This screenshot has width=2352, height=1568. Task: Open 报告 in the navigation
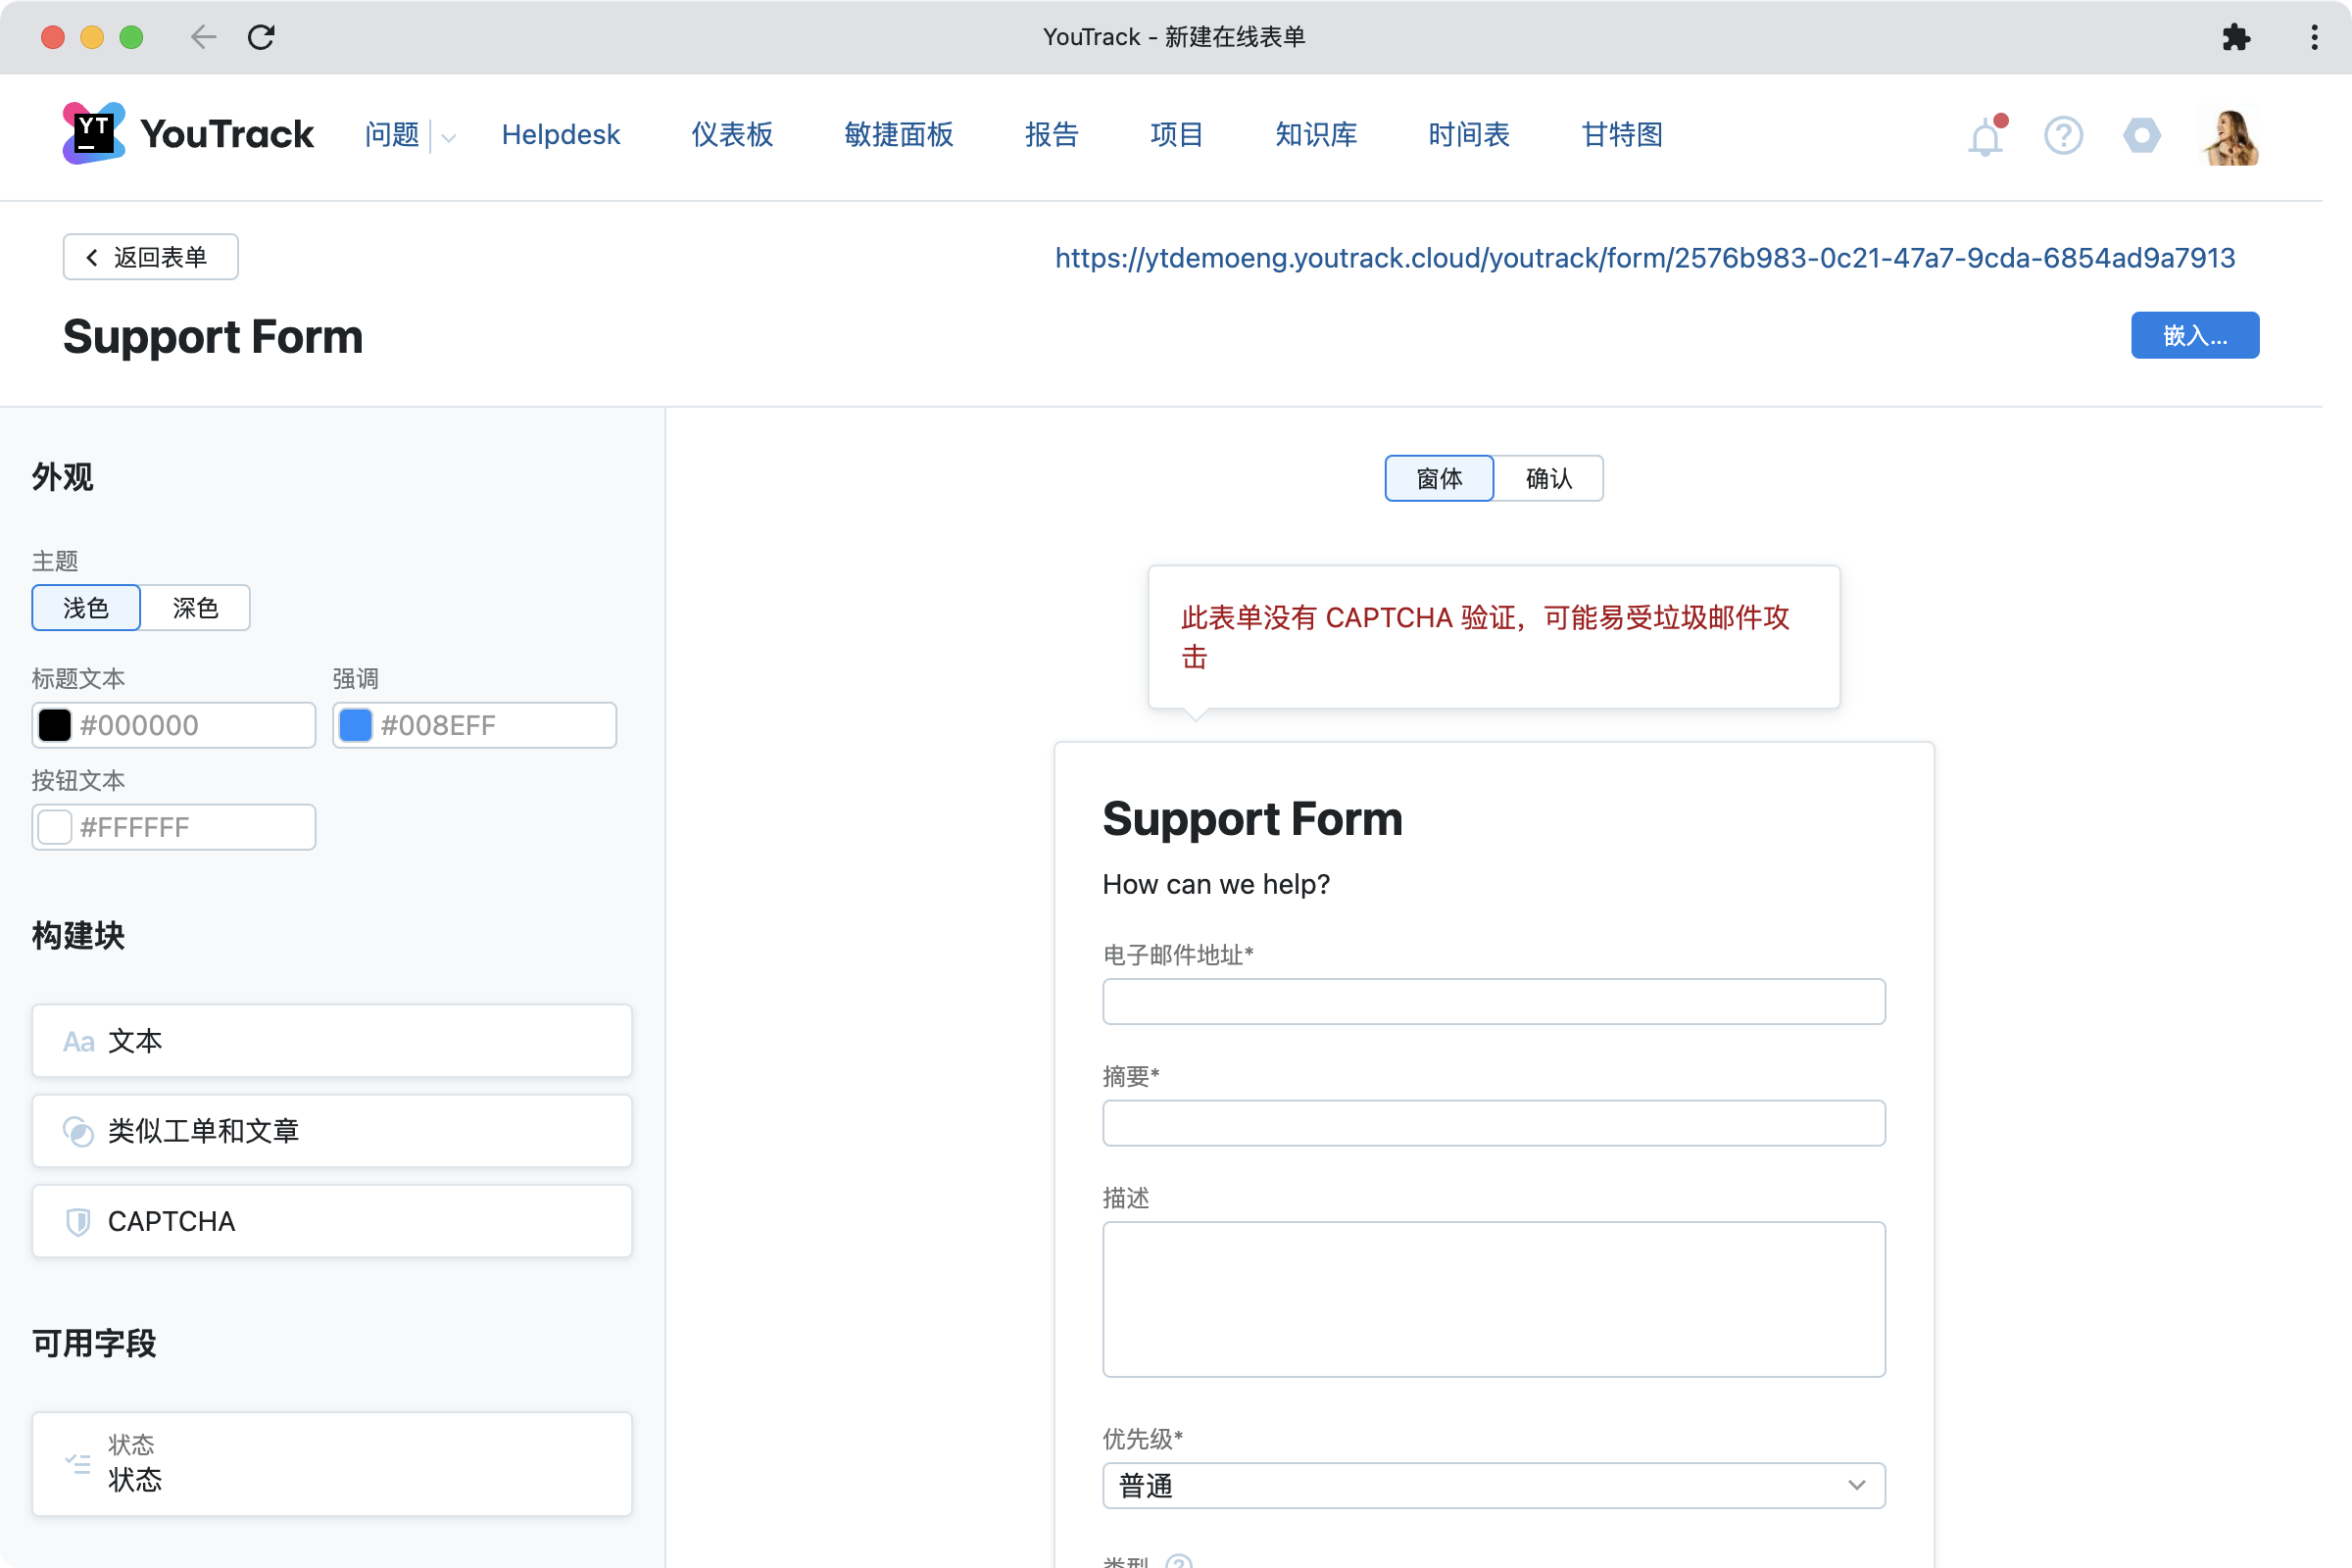point(1052,134)
